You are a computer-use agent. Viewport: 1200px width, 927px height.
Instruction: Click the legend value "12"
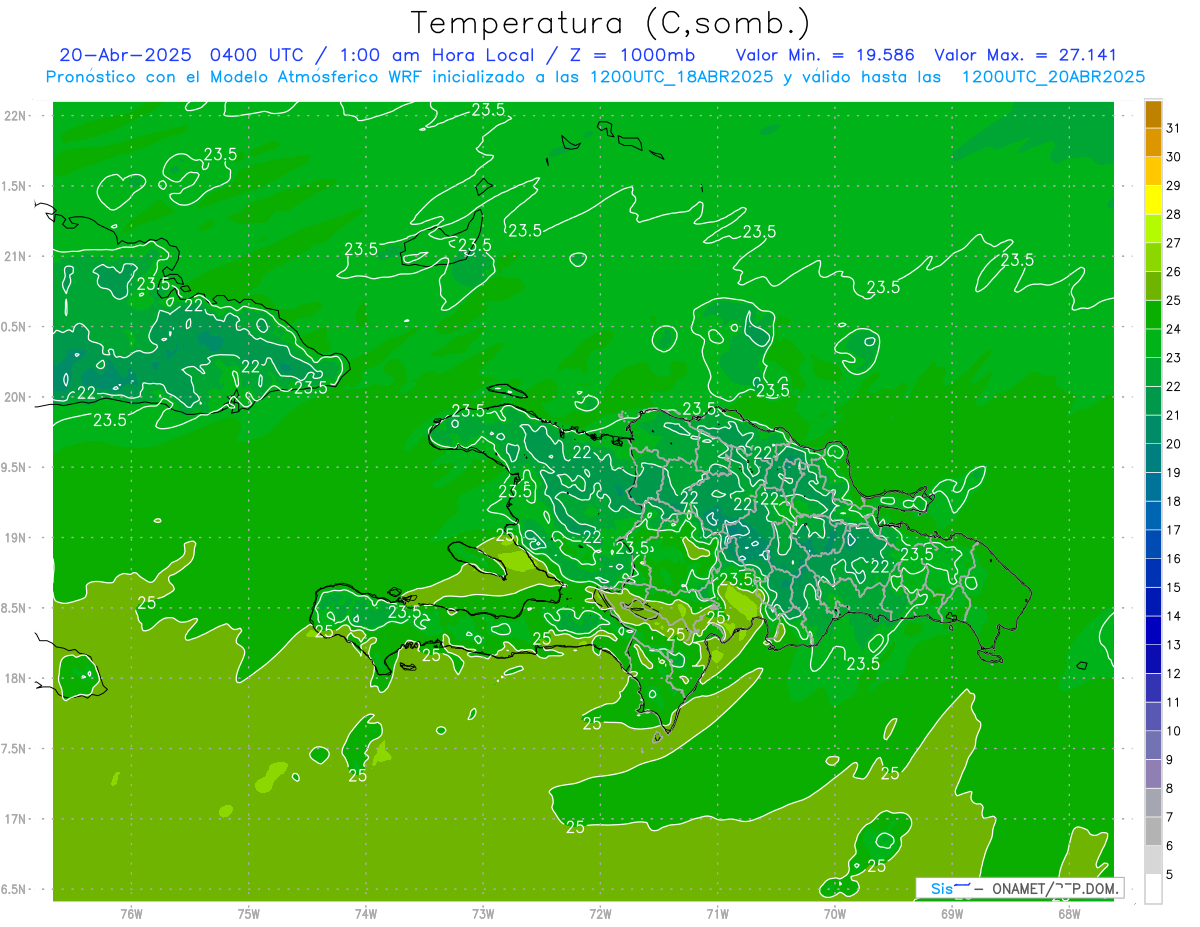[1174, 674]
